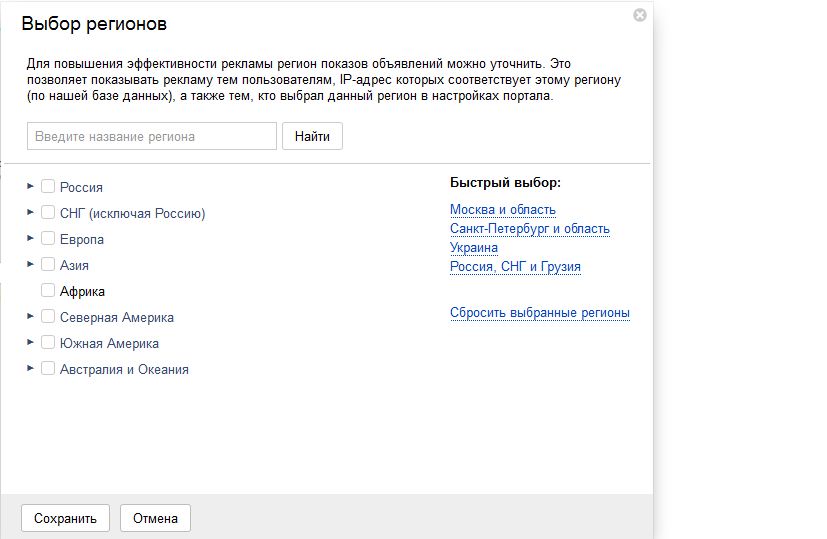This screenshot has height=539, width=827.
Task: Close the region selection dialog
Action: click(640, 15)
